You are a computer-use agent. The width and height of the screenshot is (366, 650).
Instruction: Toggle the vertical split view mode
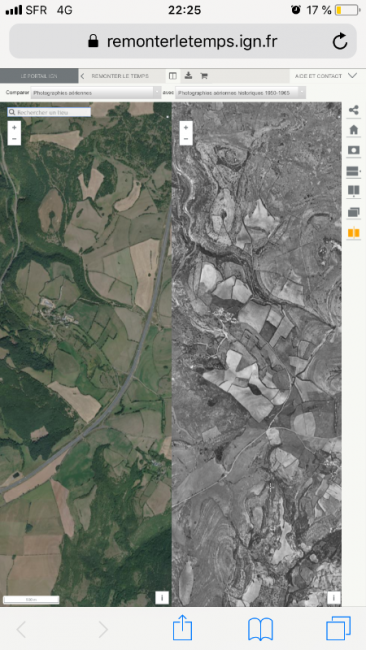click(353, 191)
